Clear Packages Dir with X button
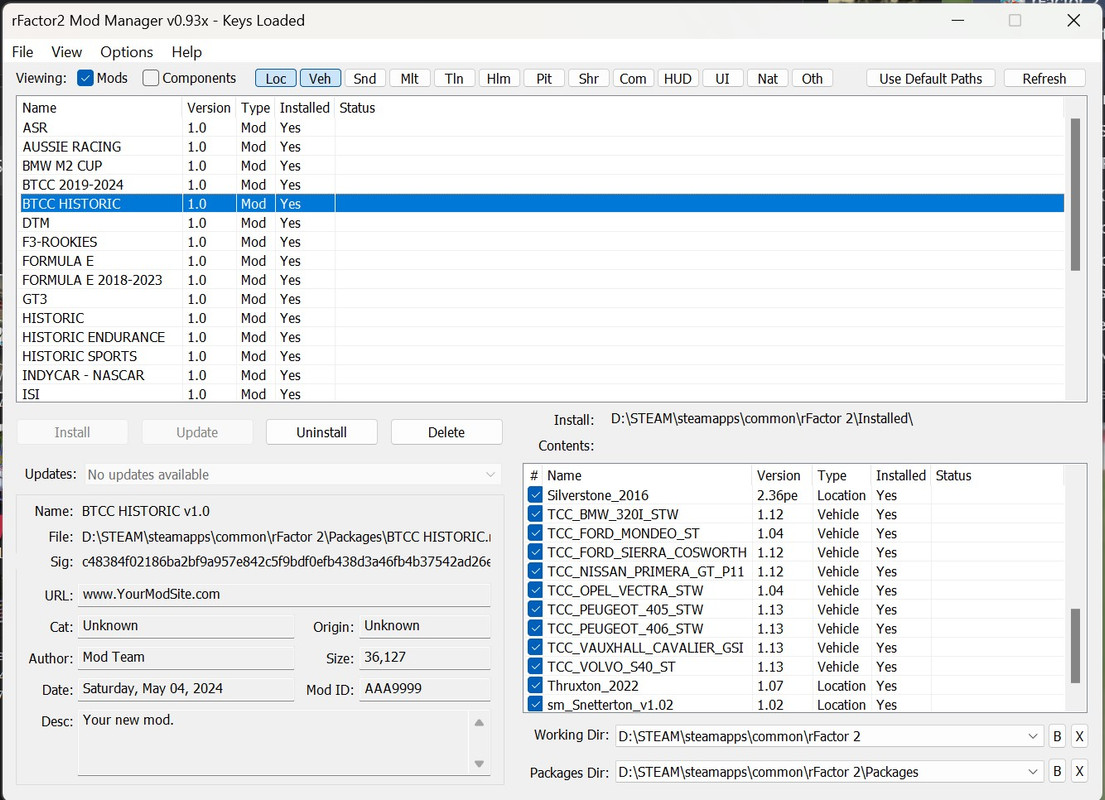The width and height of the screenshot is (1105, 800). pos(1079,772)
